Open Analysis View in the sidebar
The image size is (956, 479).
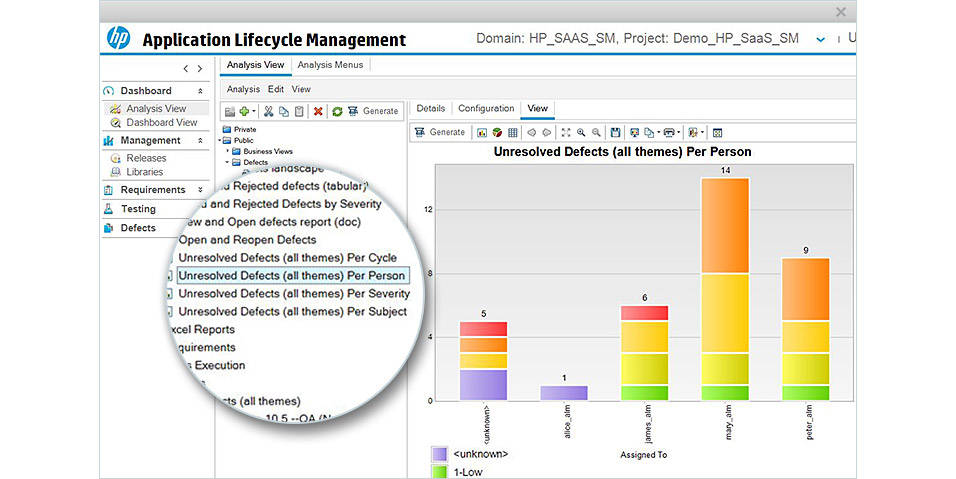pyautogui.click(x=156, y=108)
